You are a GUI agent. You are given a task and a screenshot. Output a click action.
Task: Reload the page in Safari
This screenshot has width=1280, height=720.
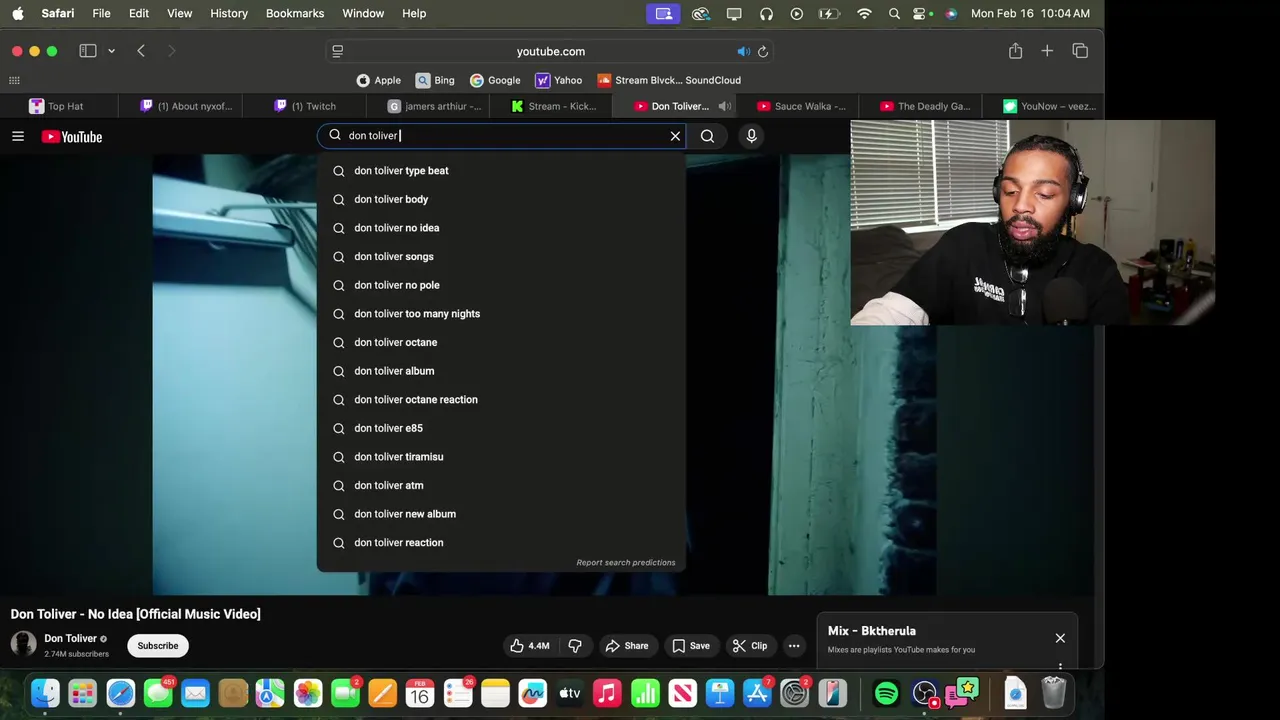(763, 51)
